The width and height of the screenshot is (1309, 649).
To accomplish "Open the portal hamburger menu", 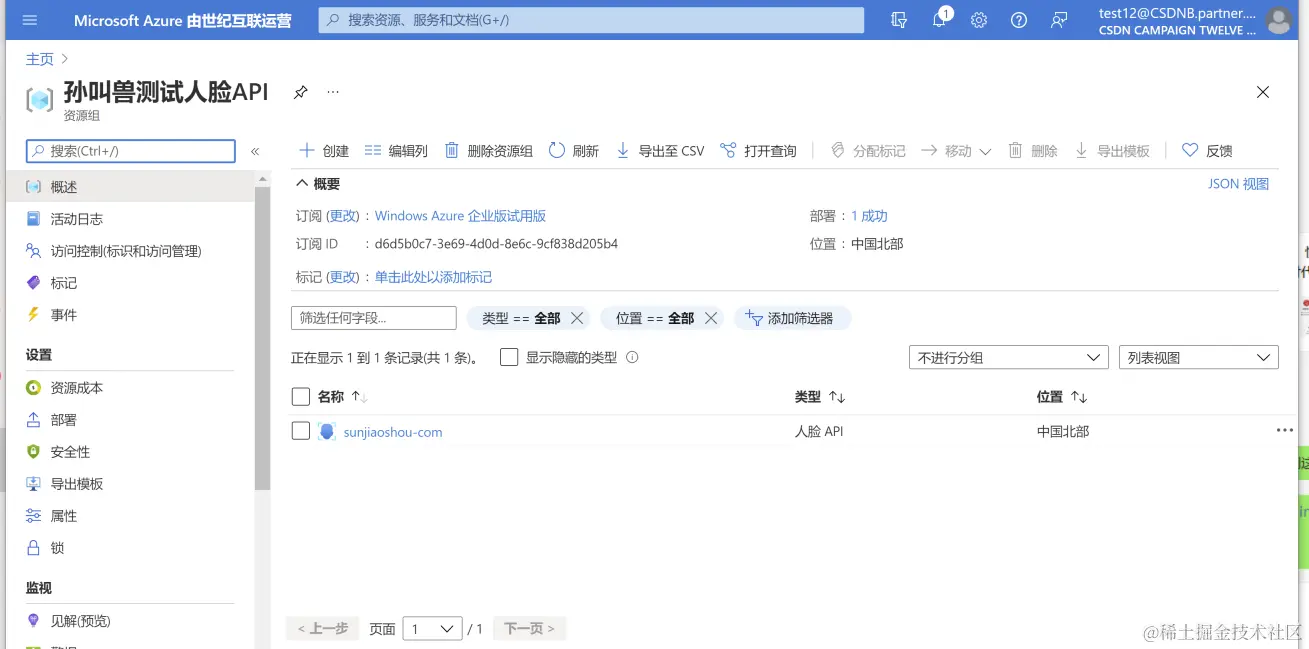I will pos(29,20).
